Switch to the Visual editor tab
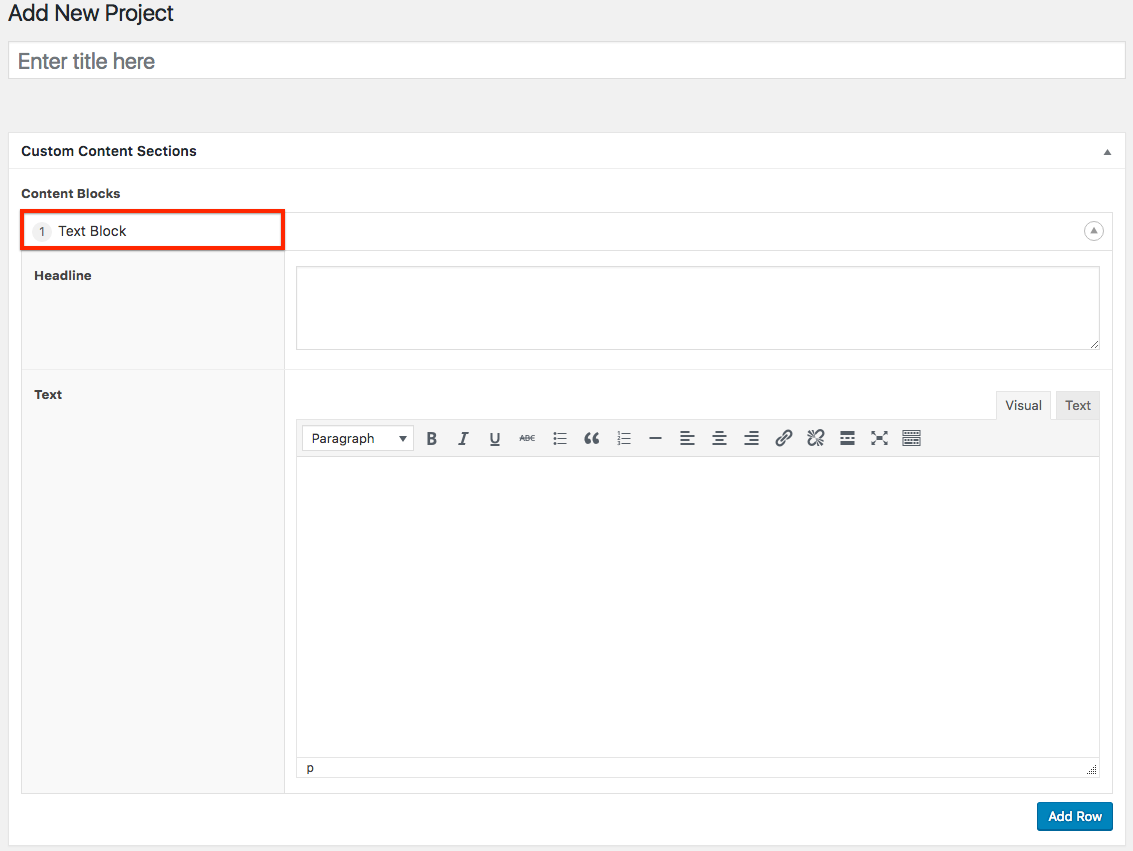The width and height of the screenshot is (1133, 851). click(x=1023, y=405)
